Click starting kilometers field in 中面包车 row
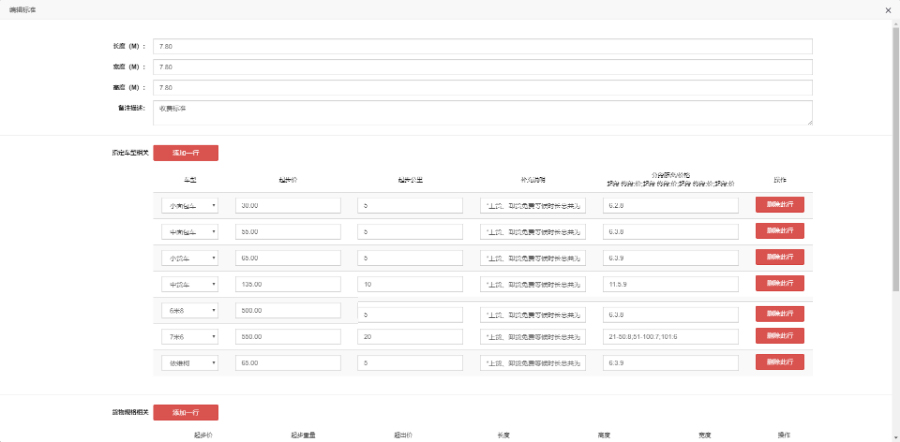Viewport: 900px width, 442px height. point(410,232)
